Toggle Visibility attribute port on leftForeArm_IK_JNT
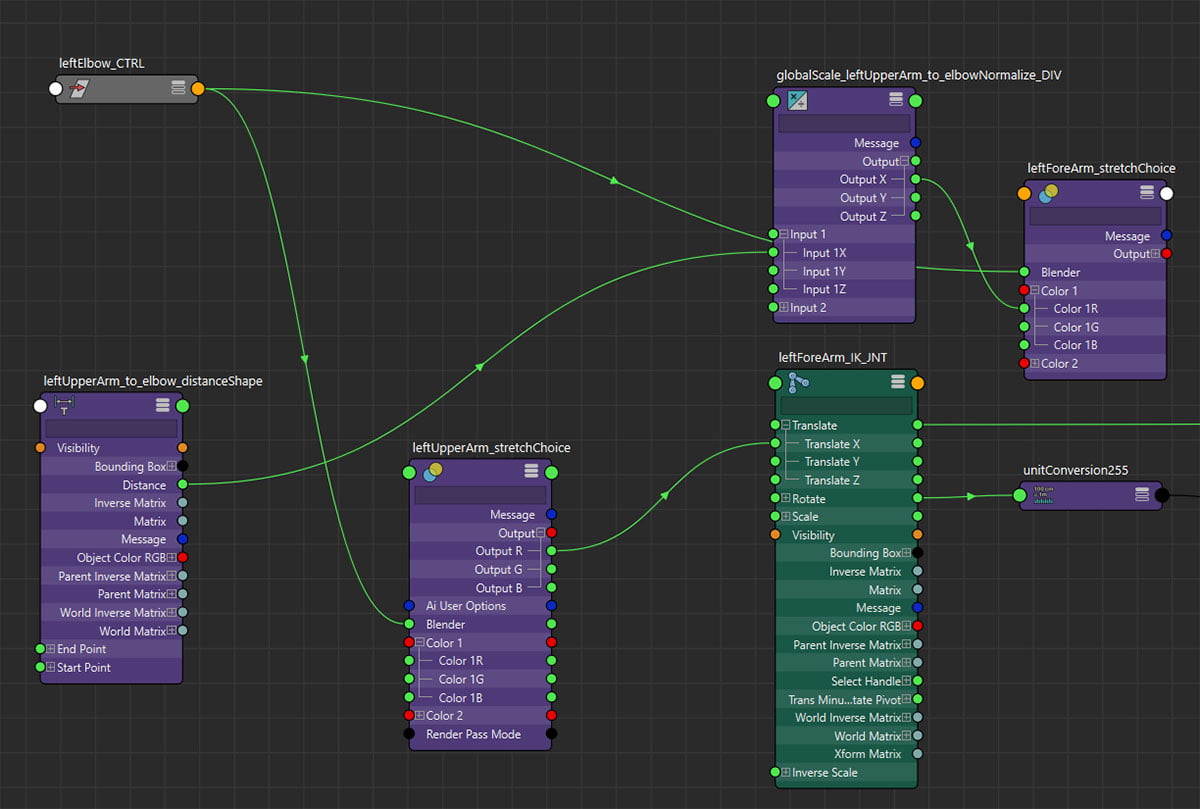 point(774,534)
